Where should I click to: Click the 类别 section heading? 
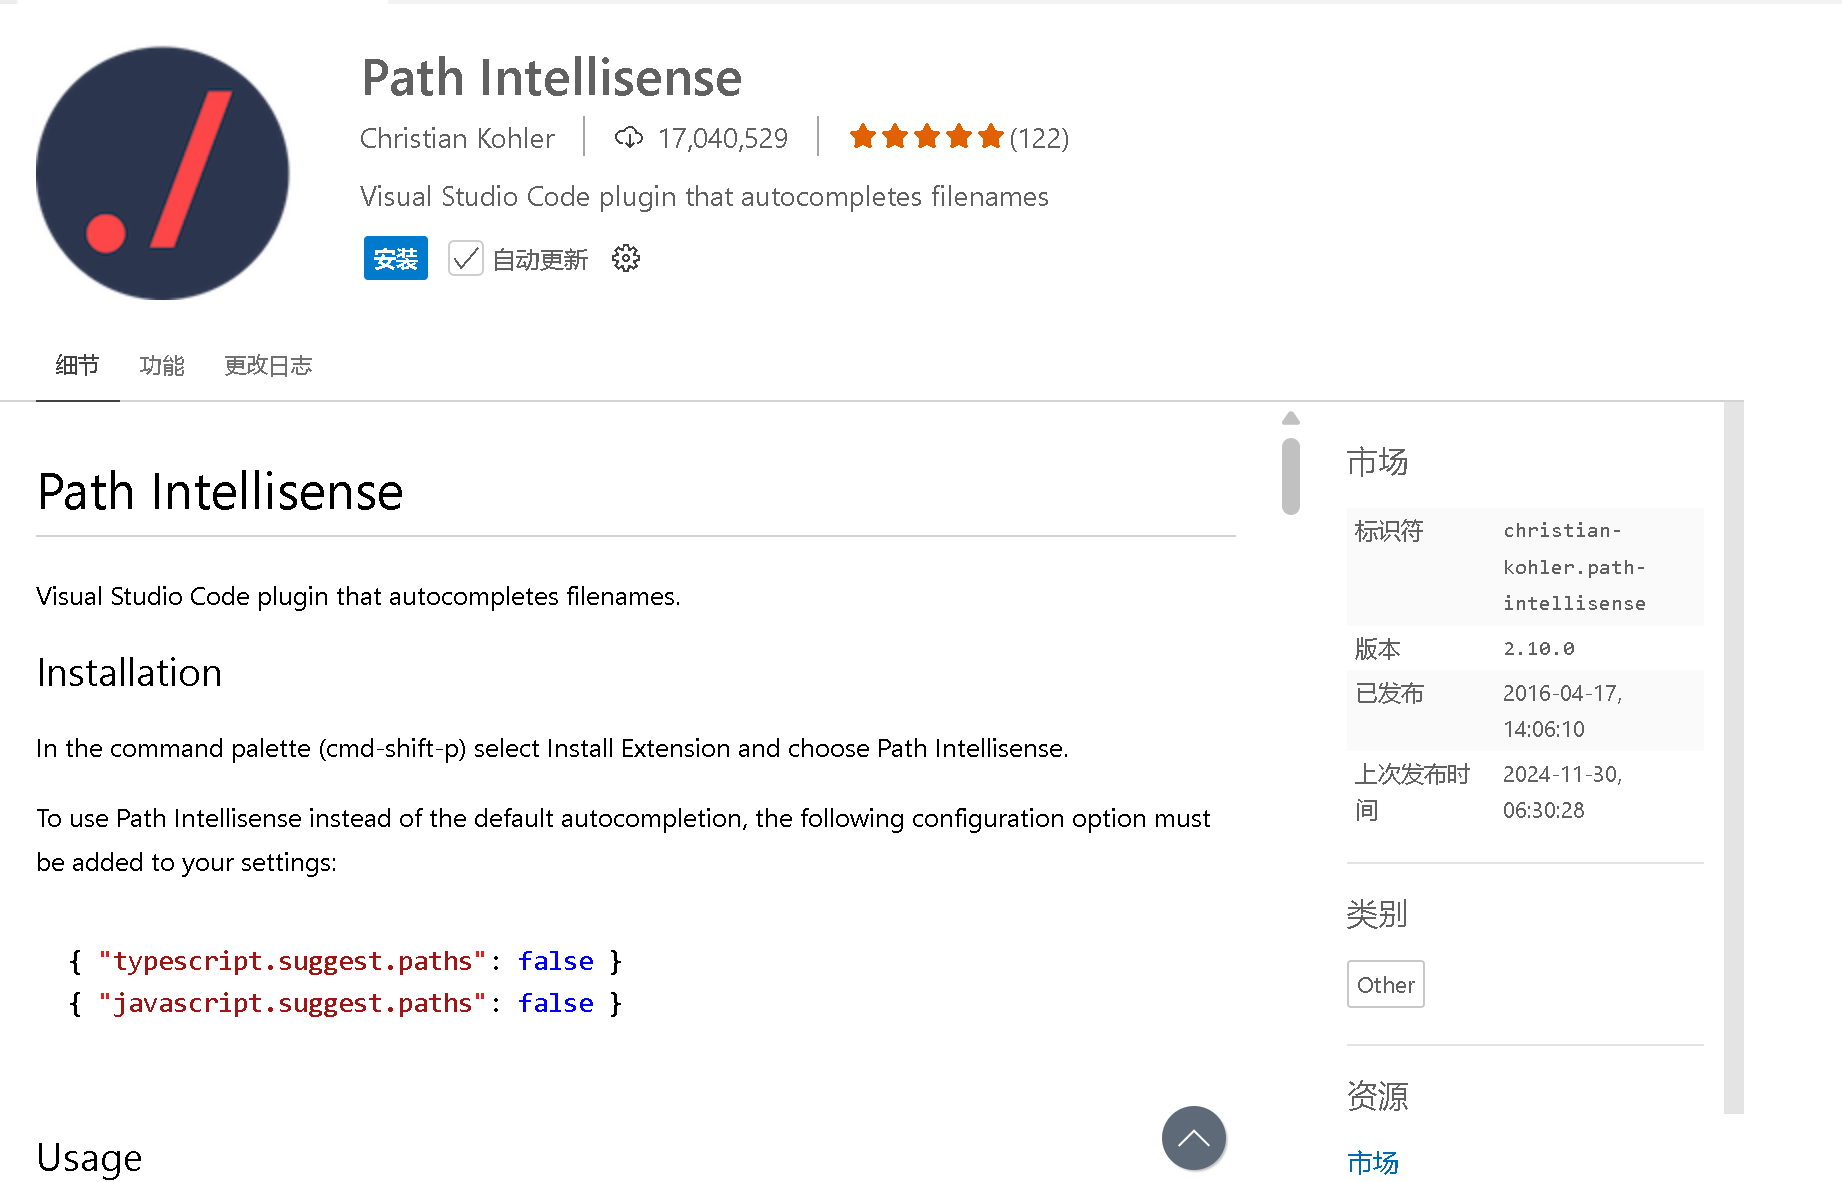[x=1377, y=914]
